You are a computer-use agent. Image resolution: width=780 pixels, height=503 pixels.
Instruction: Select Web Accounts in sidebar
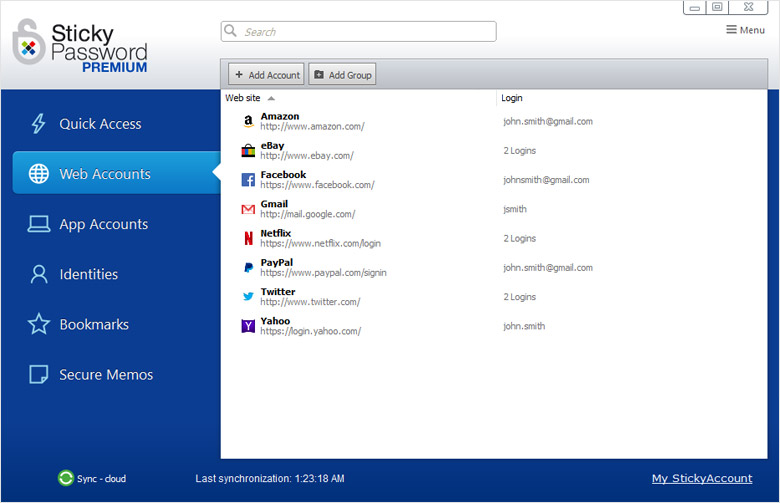coord(116,173)
